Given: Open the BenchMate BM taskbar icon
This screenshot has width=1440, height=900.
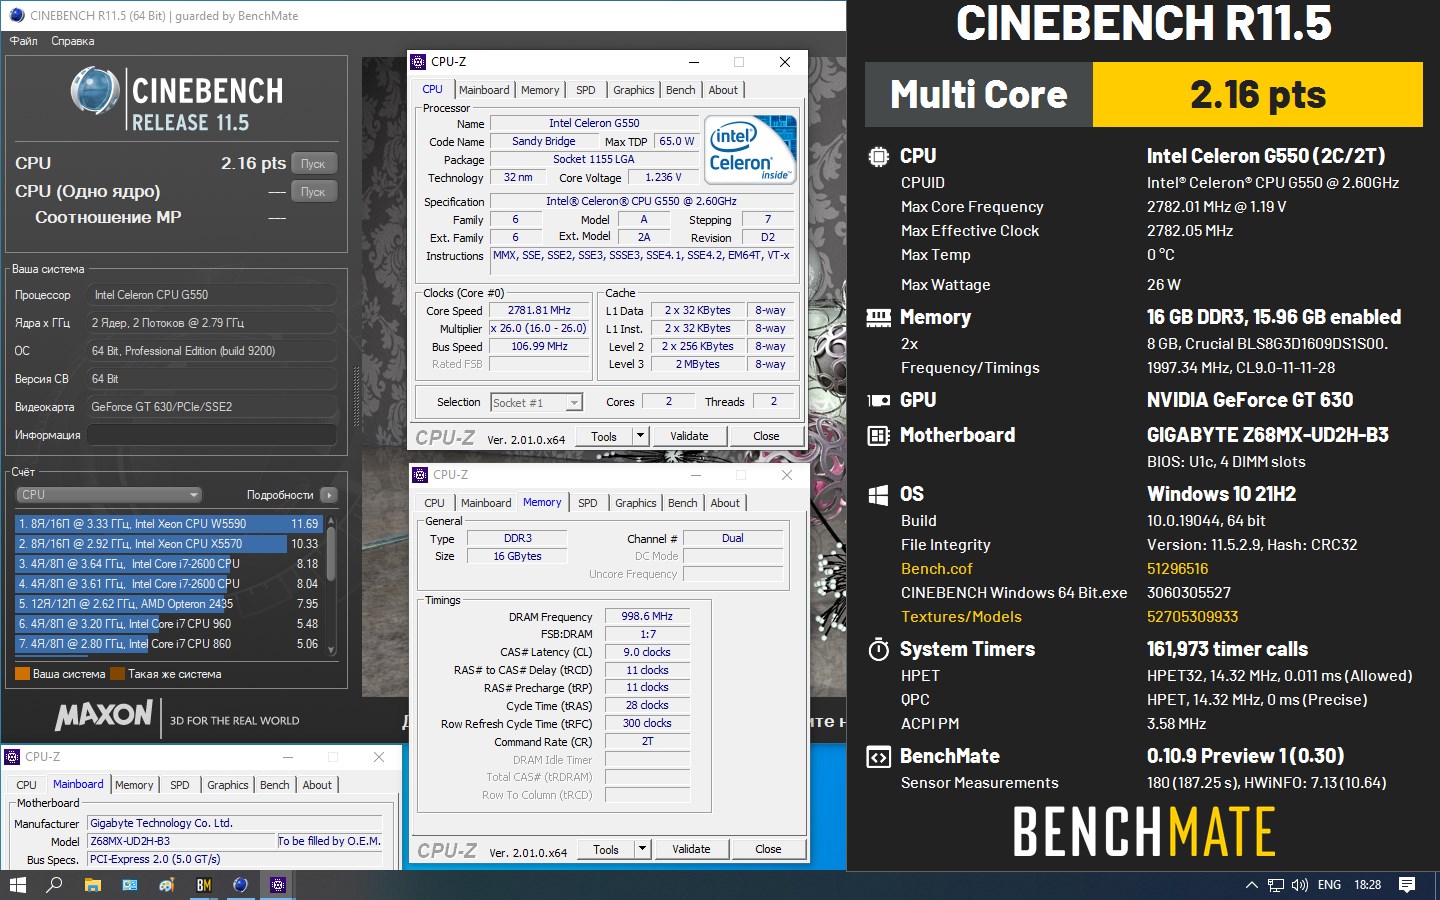Looking at the screenshot, I should pos(204,885).
